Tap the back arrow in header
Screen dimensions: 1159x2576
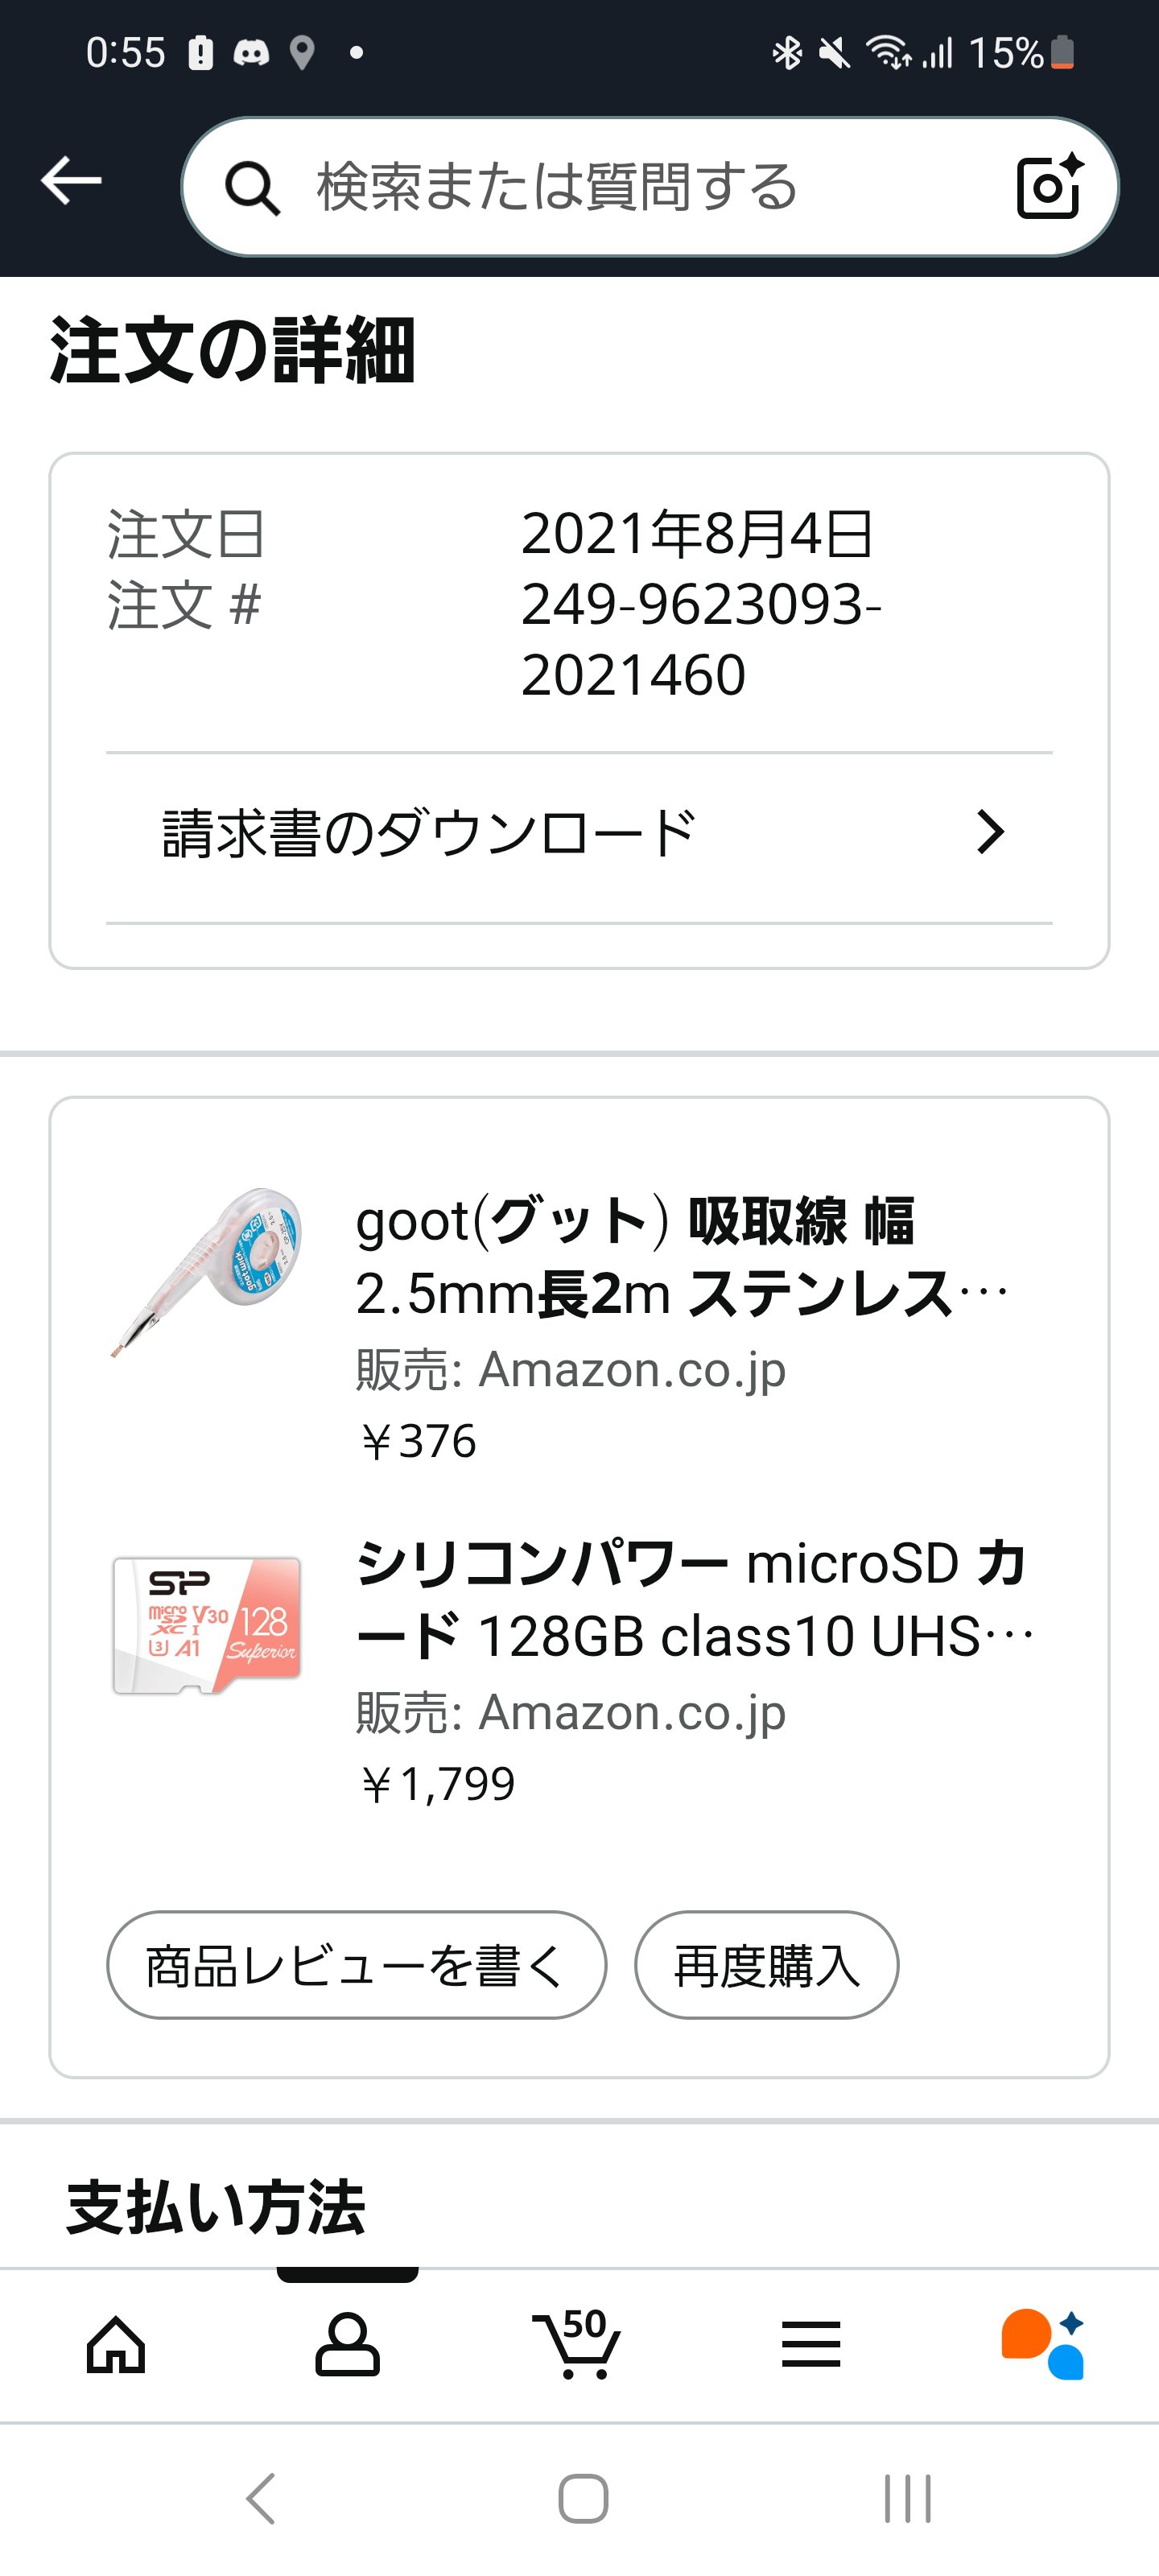coord(71,181)
